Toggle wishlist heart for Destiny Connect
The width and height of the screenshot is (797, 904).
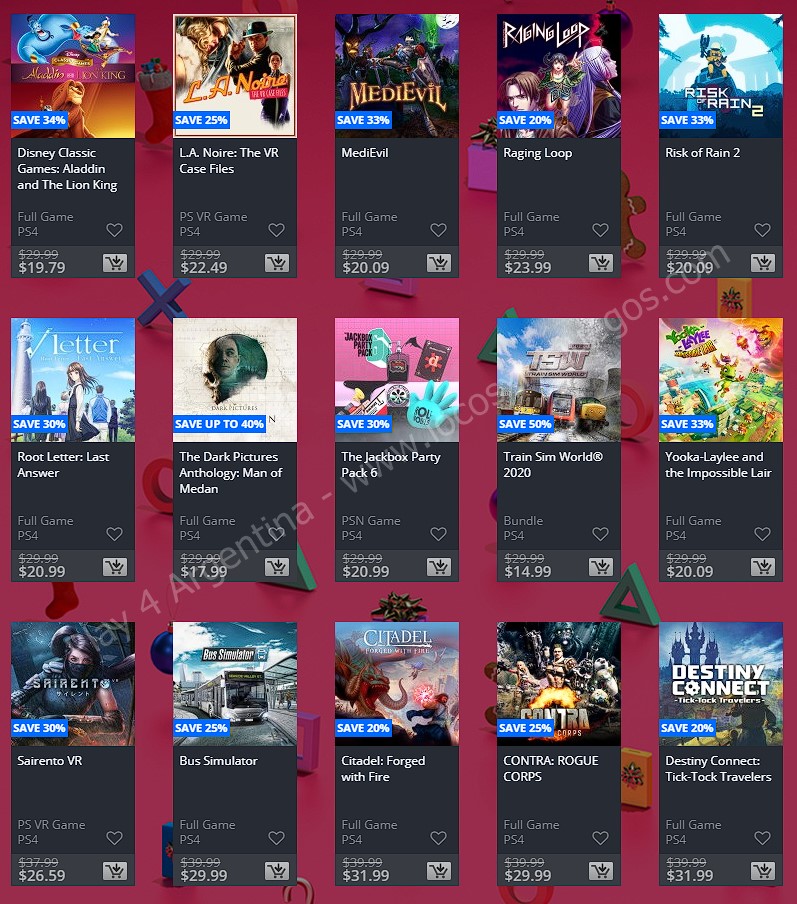point(762,838)
